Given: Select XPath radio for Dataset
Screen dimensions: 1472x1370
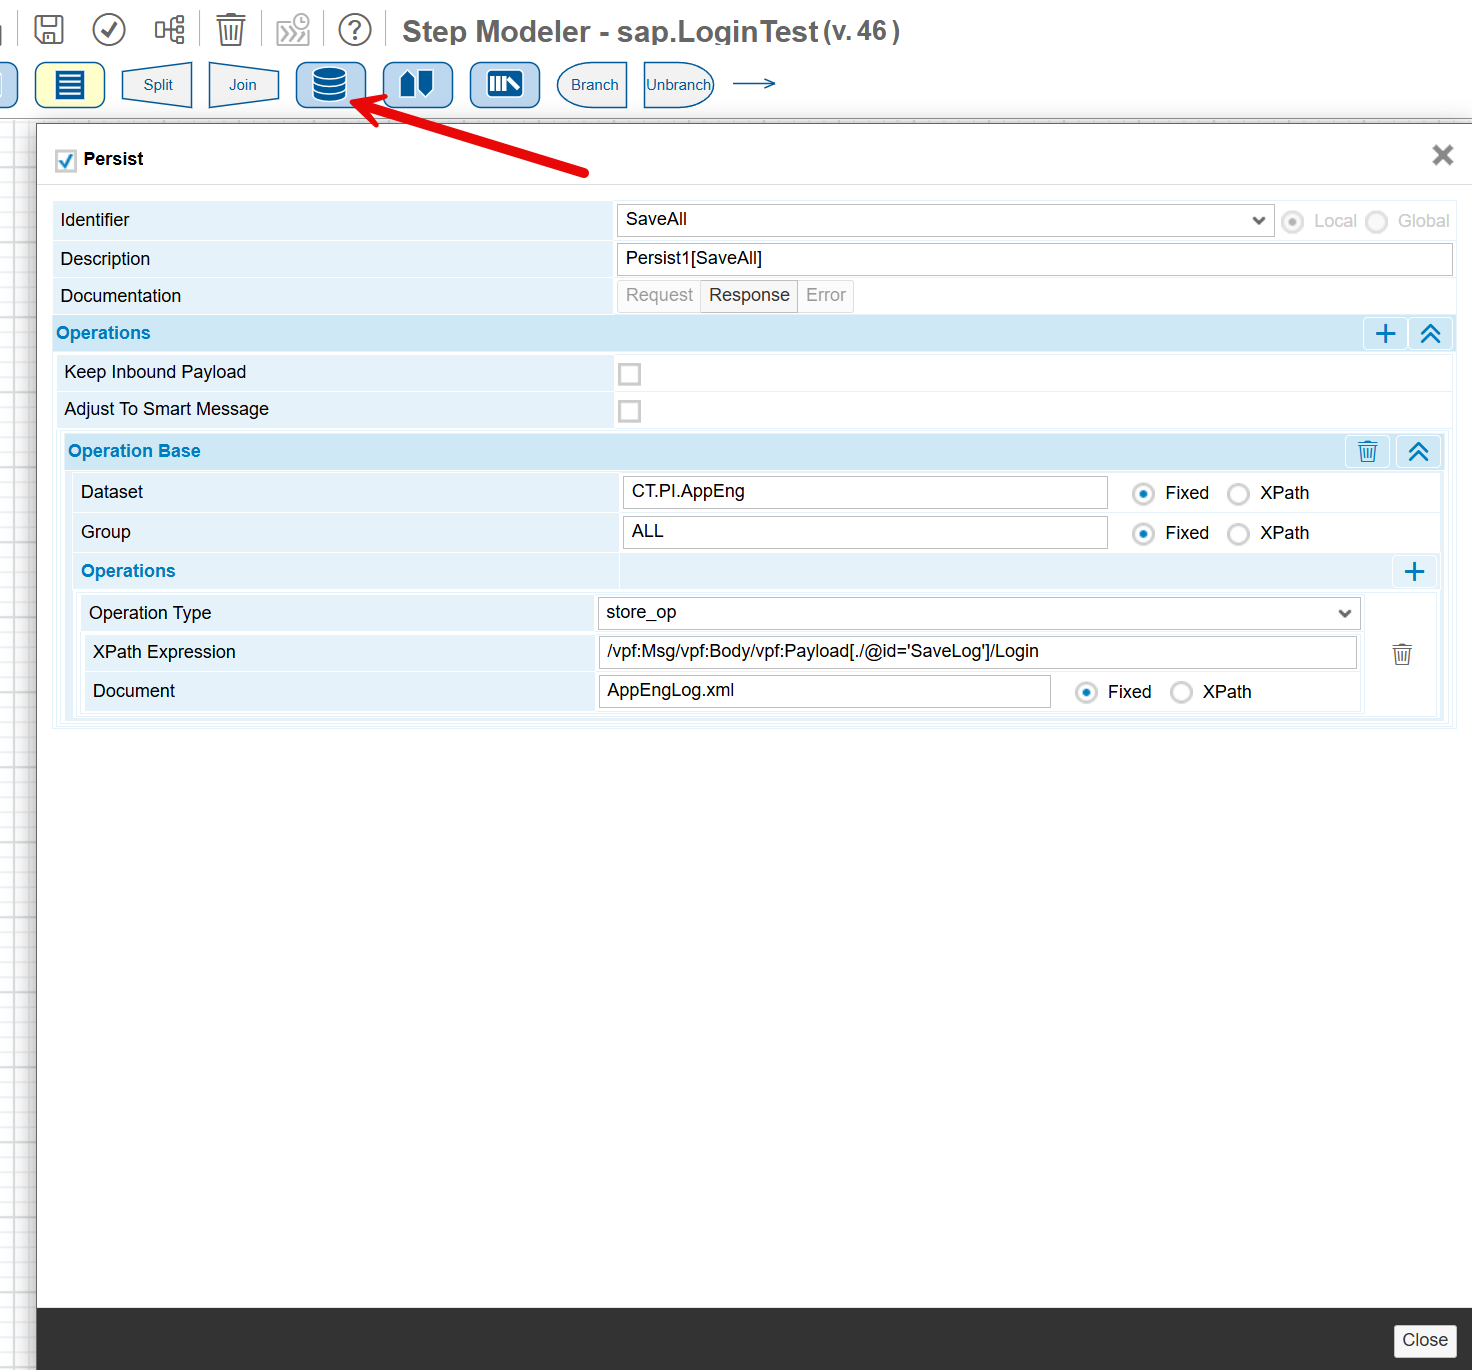Looking at the screenshot, I should click(1238, 494).
